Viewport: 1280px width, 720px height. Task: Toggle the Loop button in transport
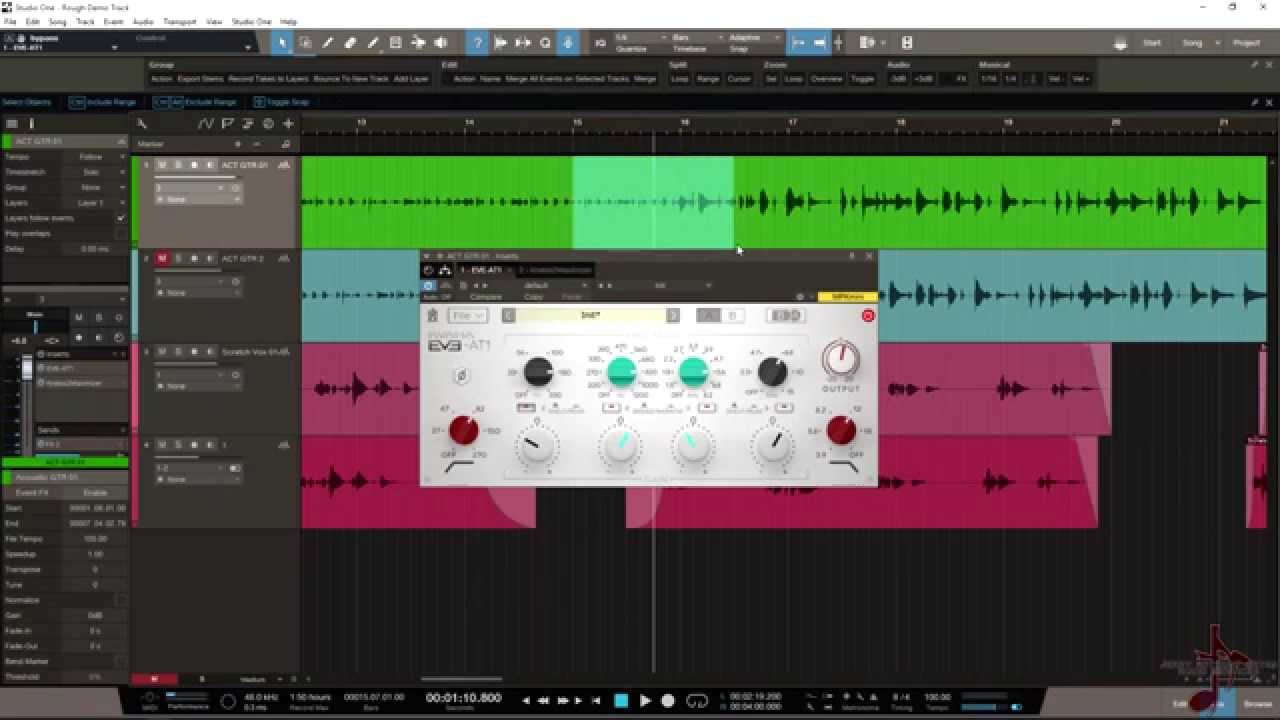point(697,701)
